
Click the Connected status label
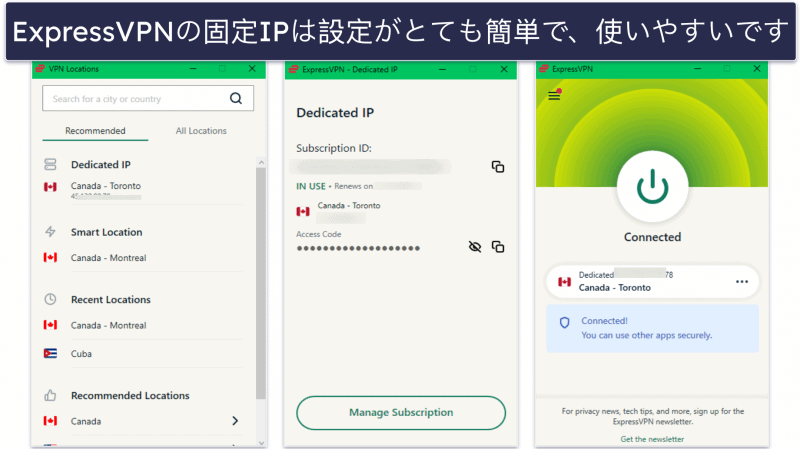(x=653, y=237)
